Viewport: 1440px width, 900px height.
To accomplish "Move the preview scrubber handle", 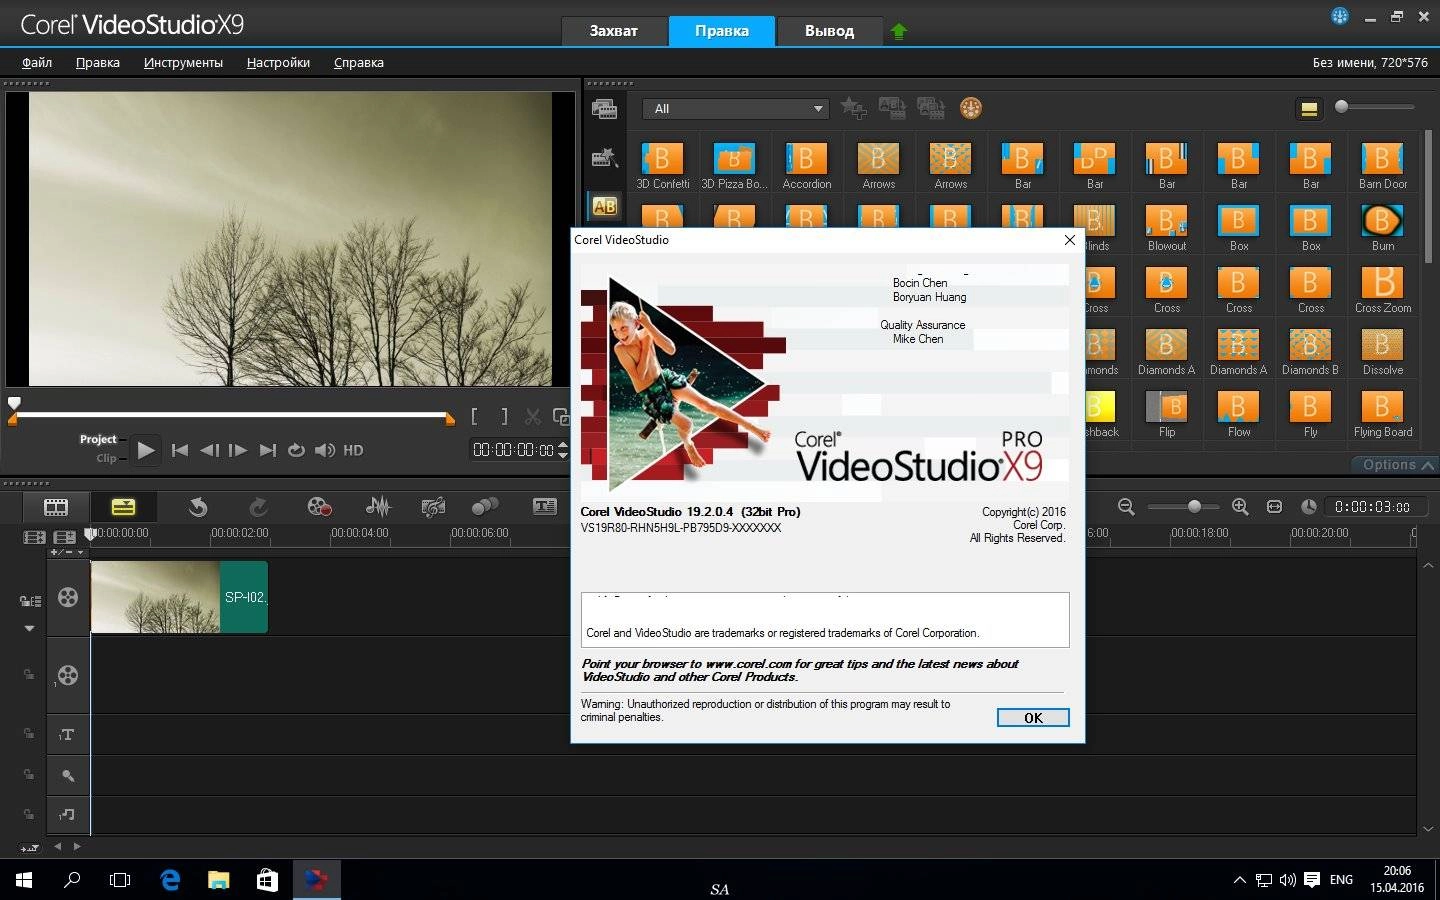I will 14,403.
